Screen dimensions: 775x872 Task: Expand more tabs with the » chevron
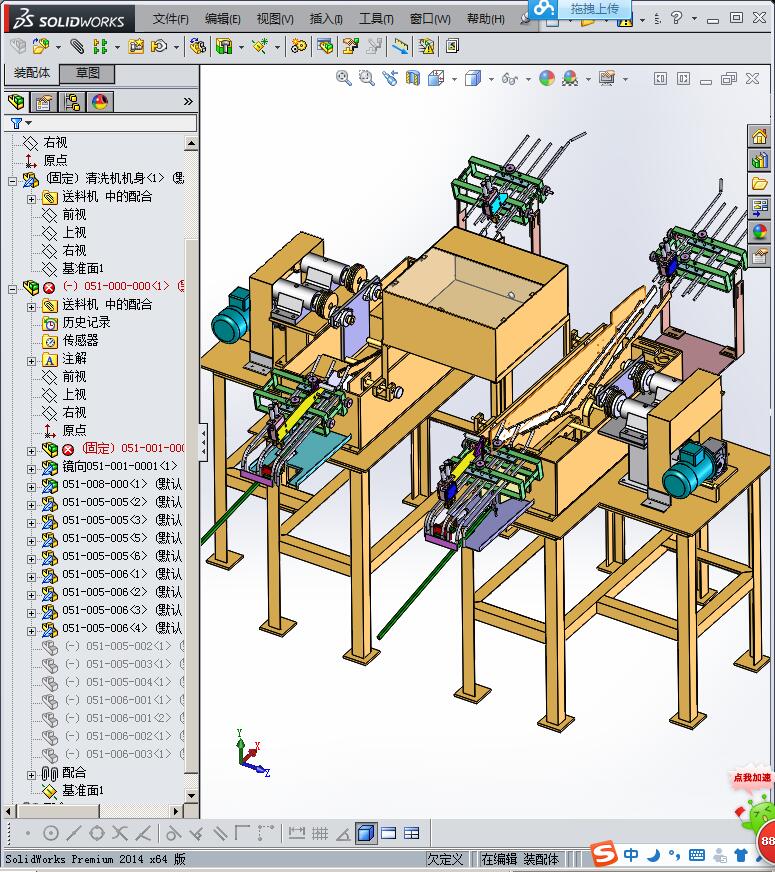[x=188, y=101]
